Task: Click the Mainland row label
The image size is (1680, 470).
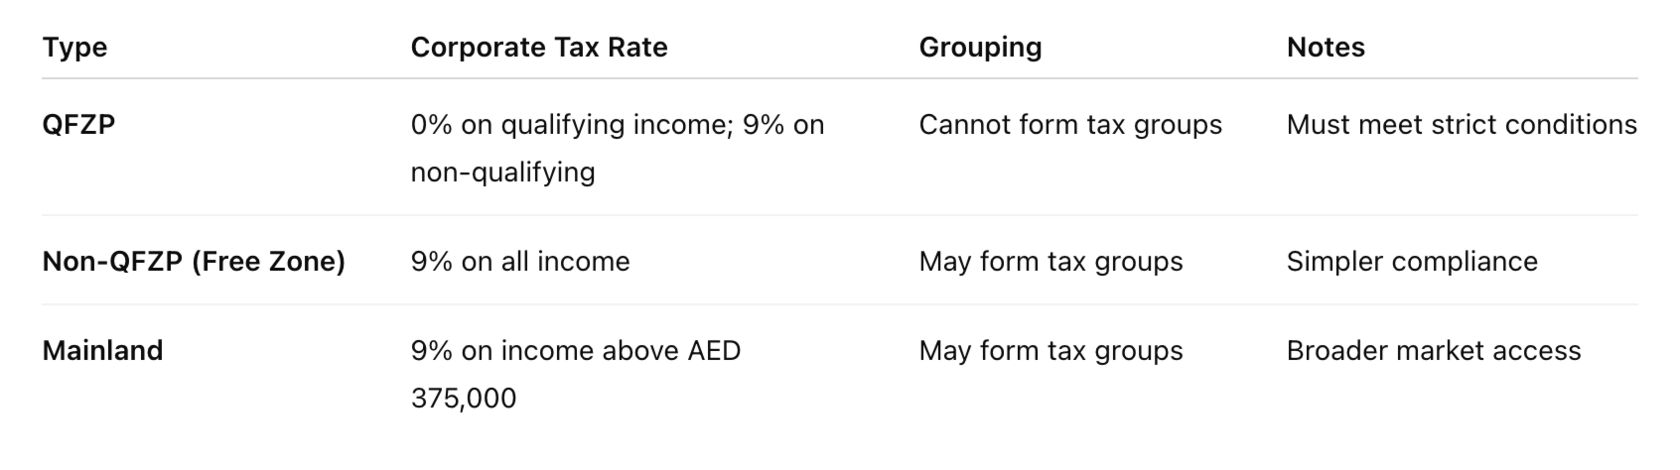Action: [x=102, y=351]
